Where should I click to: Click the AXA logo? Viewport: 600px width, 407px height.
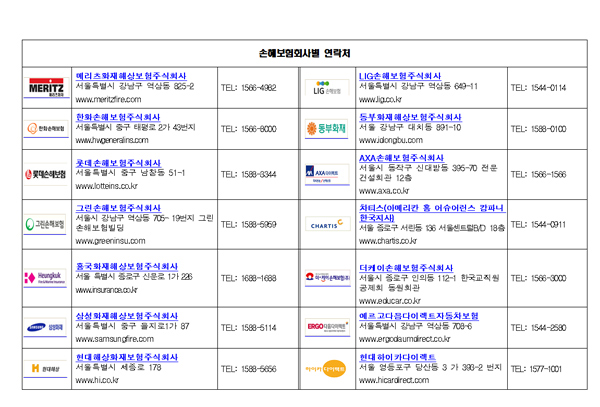[x=327, y=175]
